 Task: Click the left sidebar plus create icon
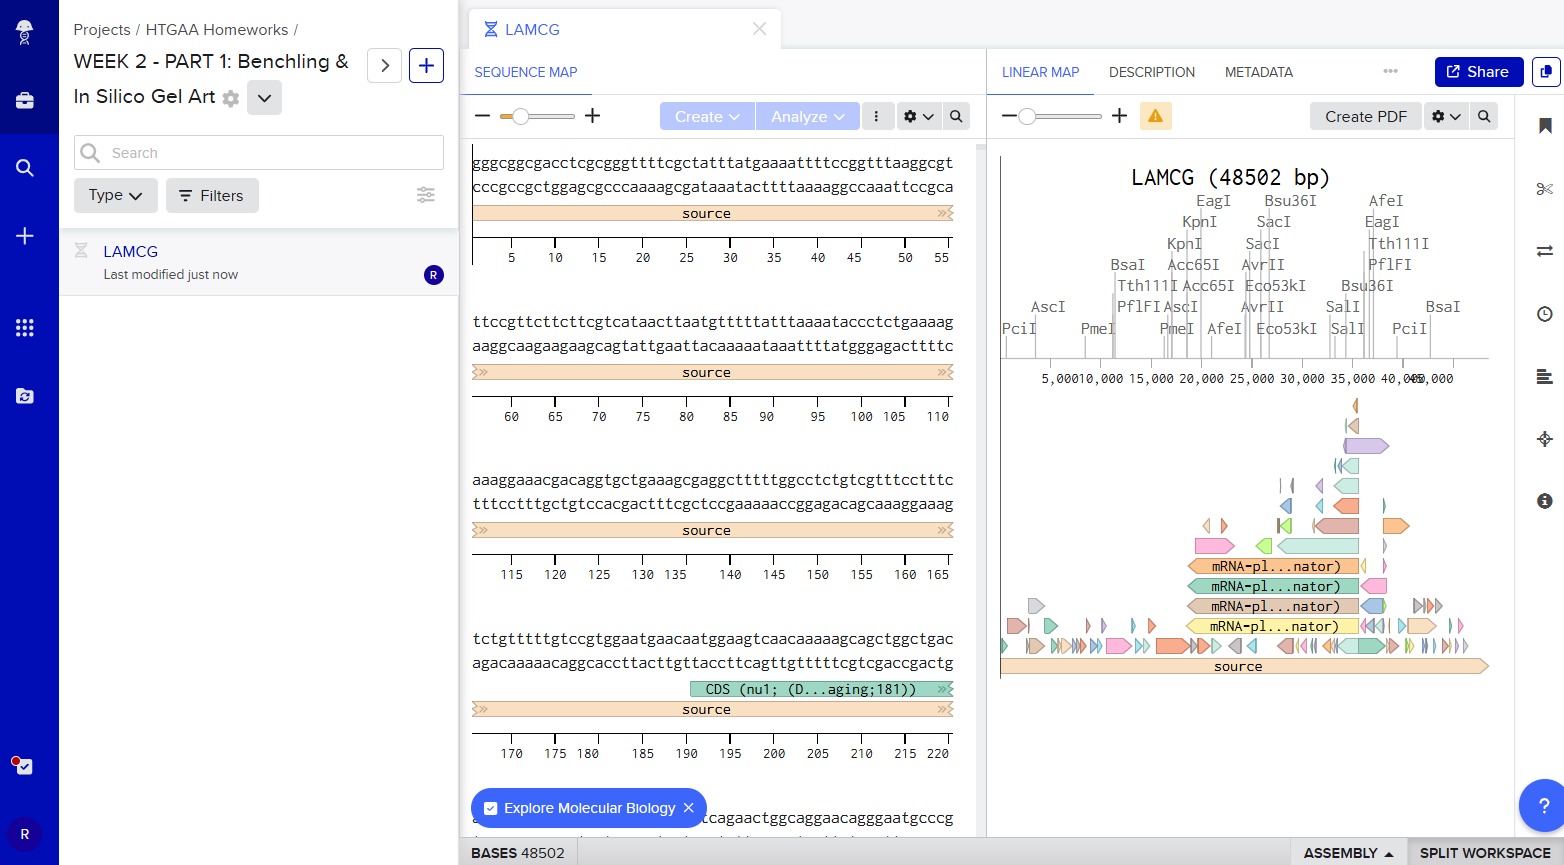click(x=25, y=236)
